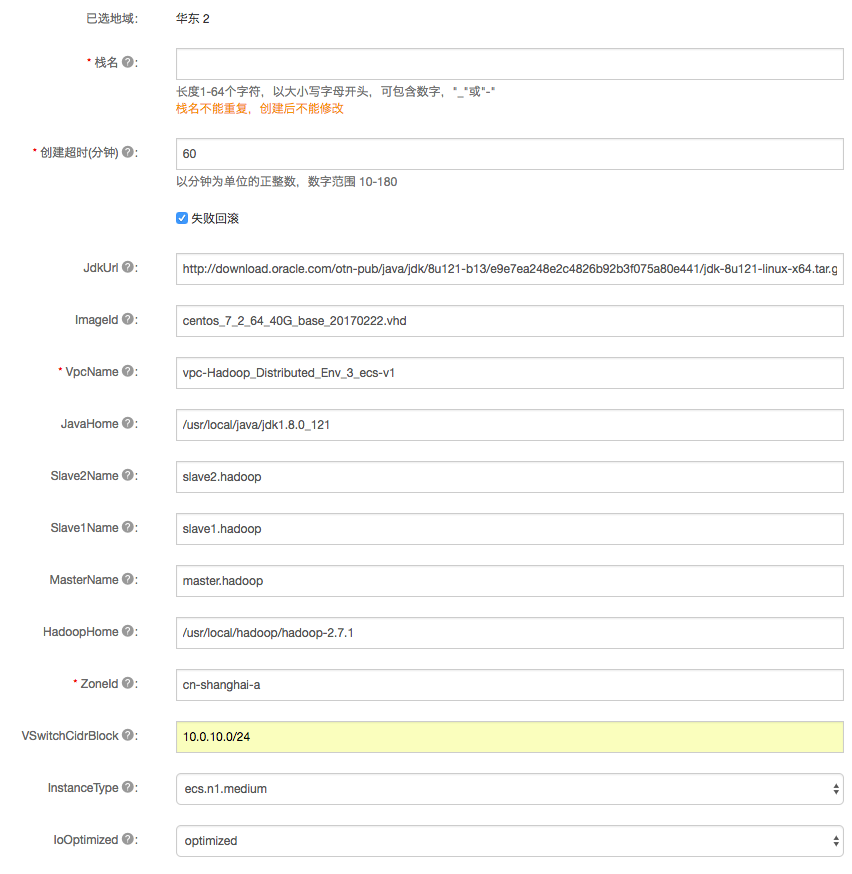The height and width of the screenshot is (874, 852).
Task: Click help icon next to 创建超时(分钟)
Action: [x=128, y=152]
